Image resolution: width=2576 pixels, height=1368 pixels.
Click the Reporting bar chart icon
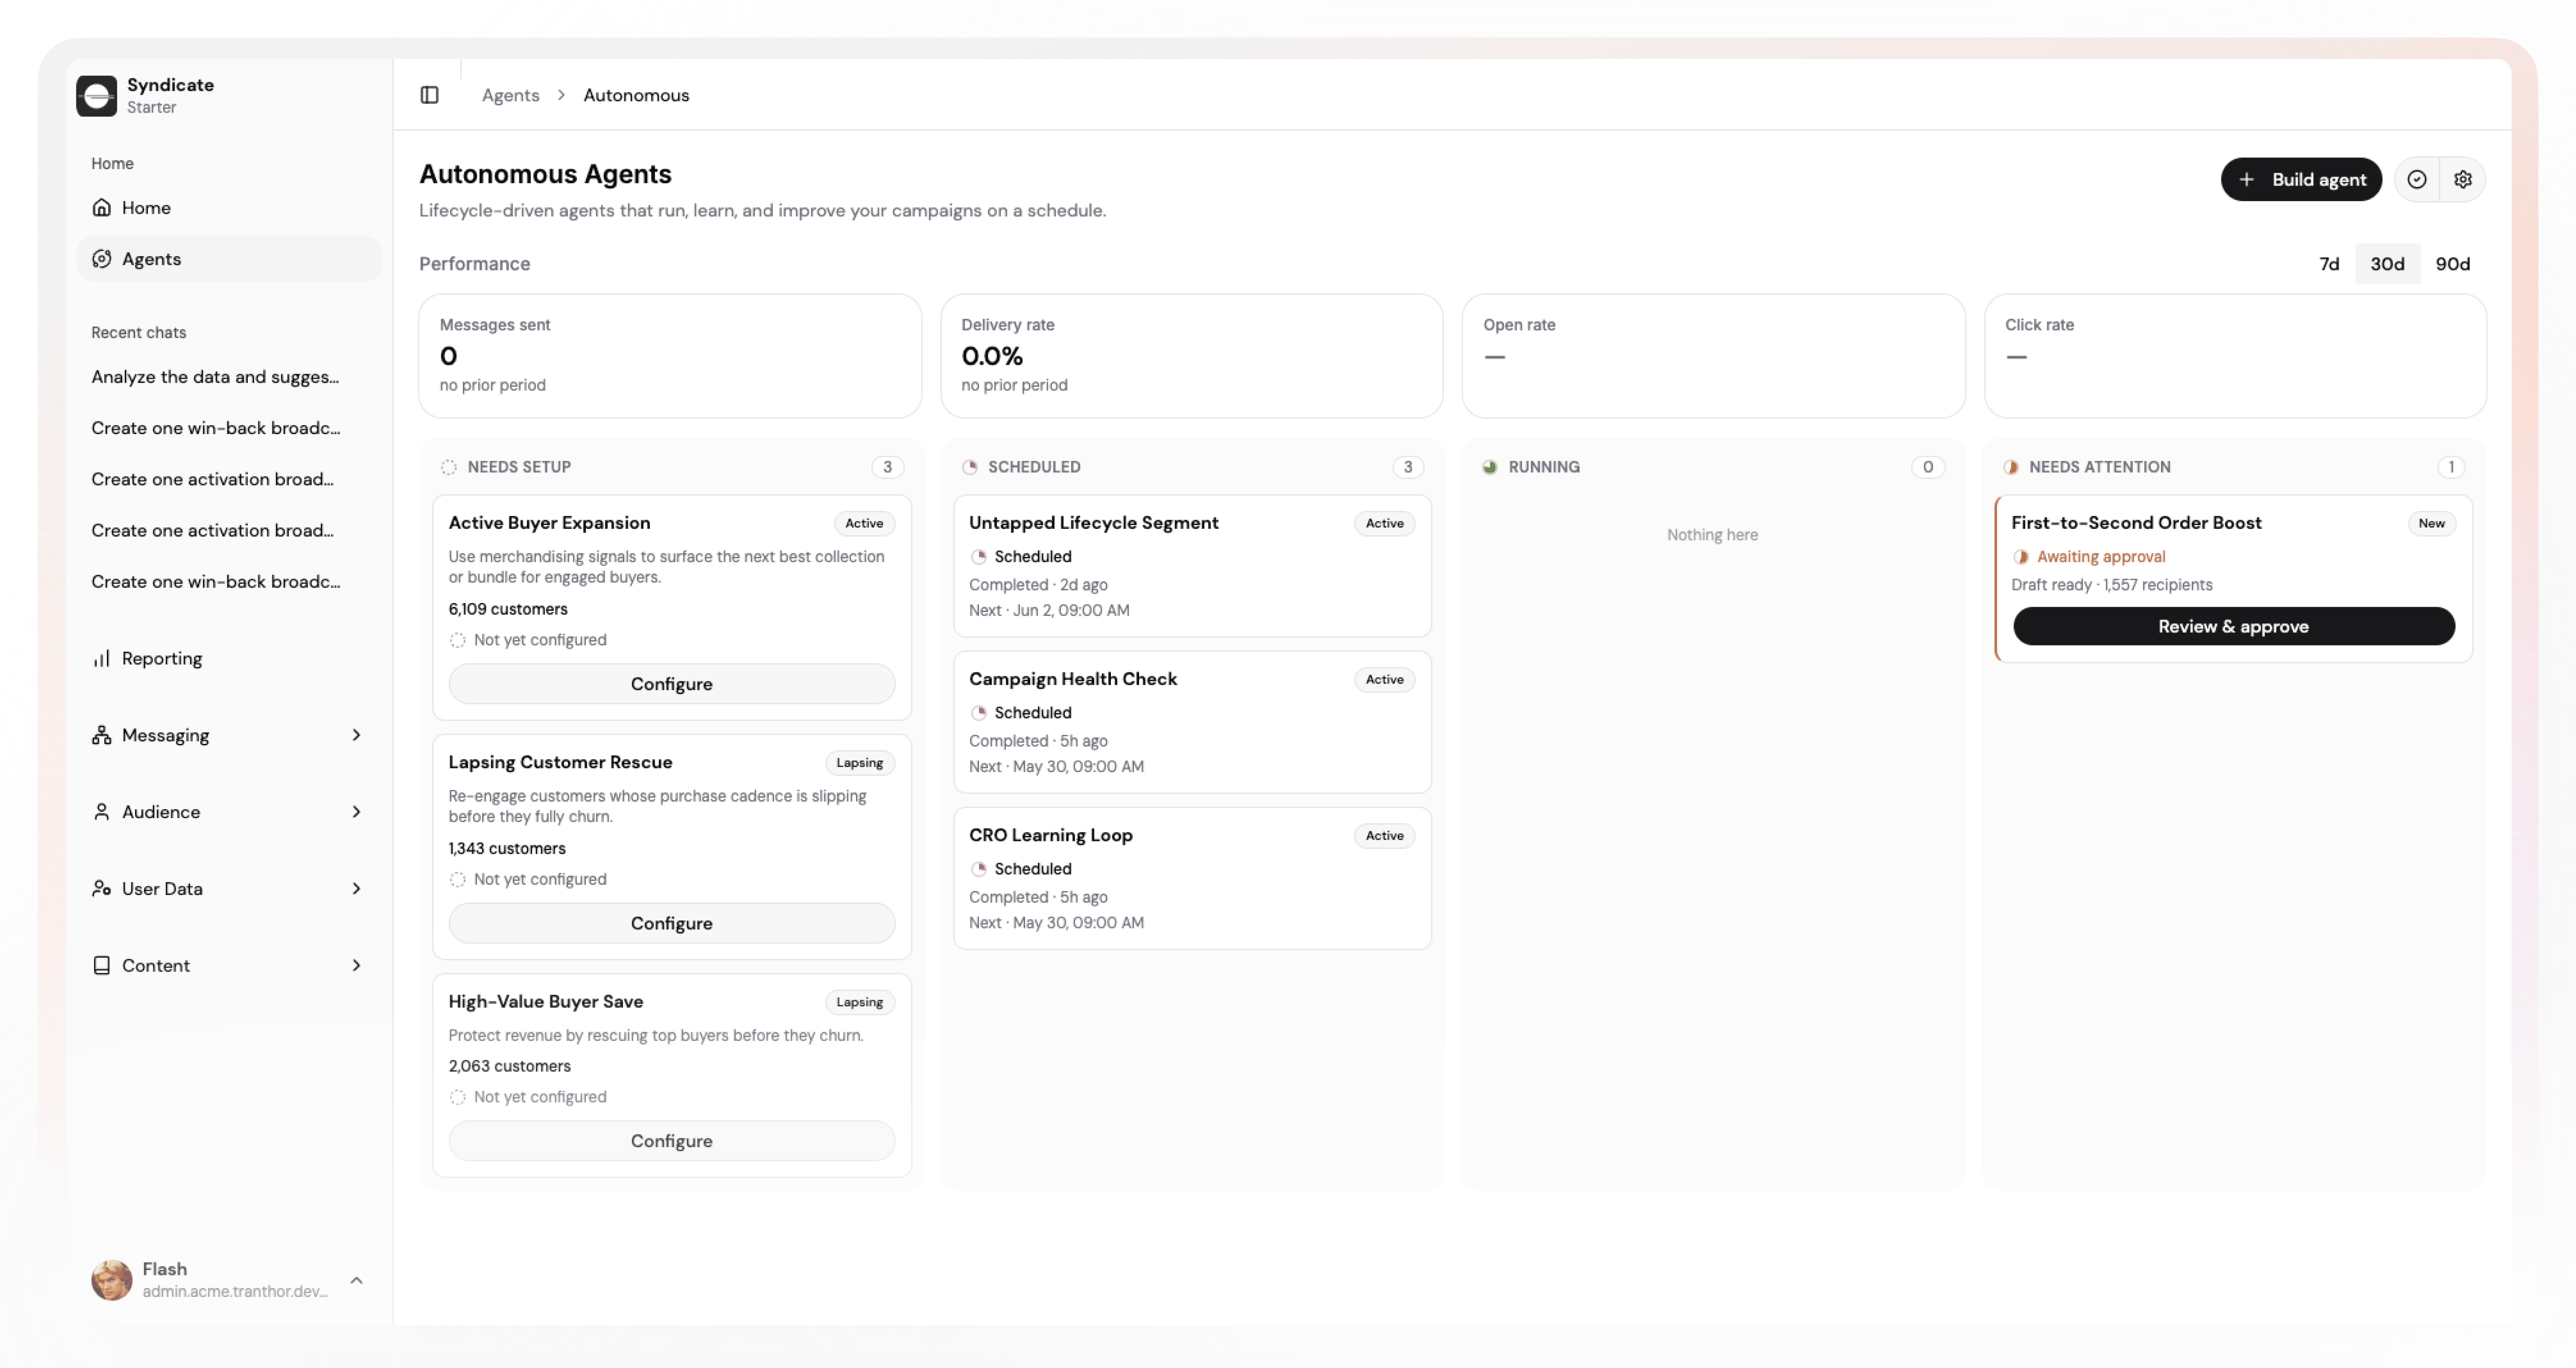pos(101,658)
